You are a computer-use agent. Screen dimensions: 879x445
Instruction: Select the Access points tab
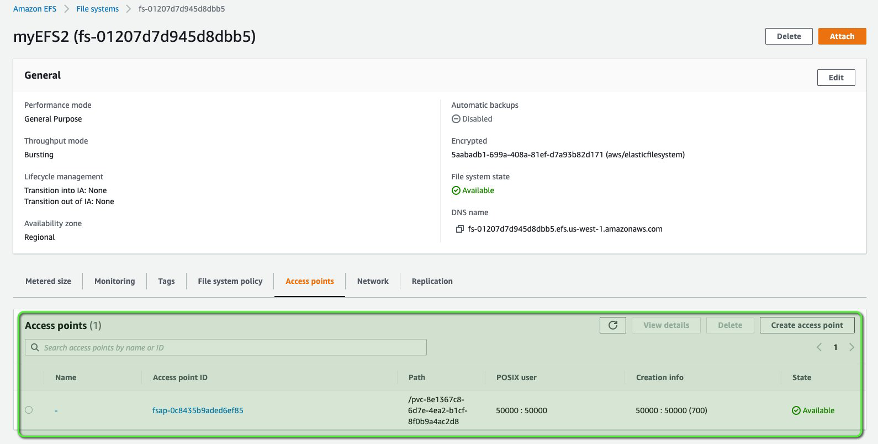(x=309, y=281)
